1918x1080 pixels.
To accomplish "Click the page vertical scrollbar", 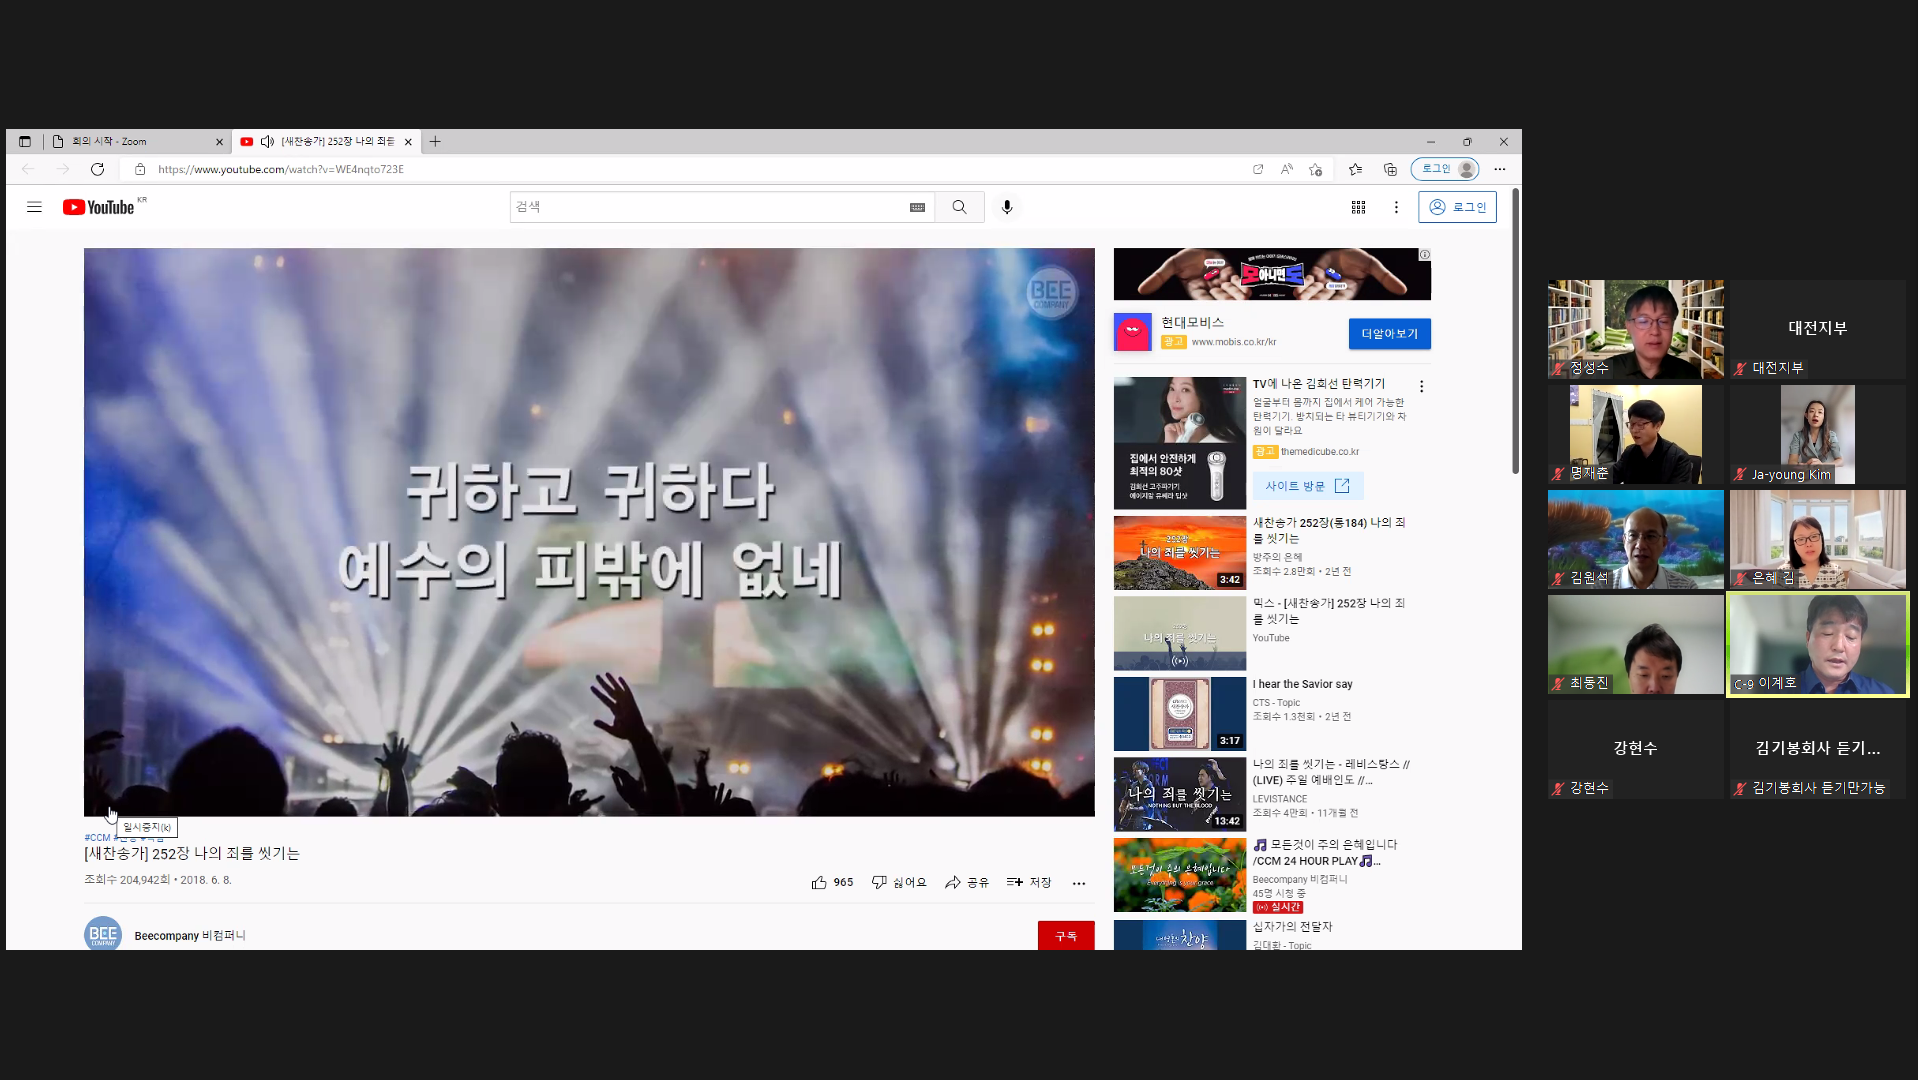I will click(1515, 330).
